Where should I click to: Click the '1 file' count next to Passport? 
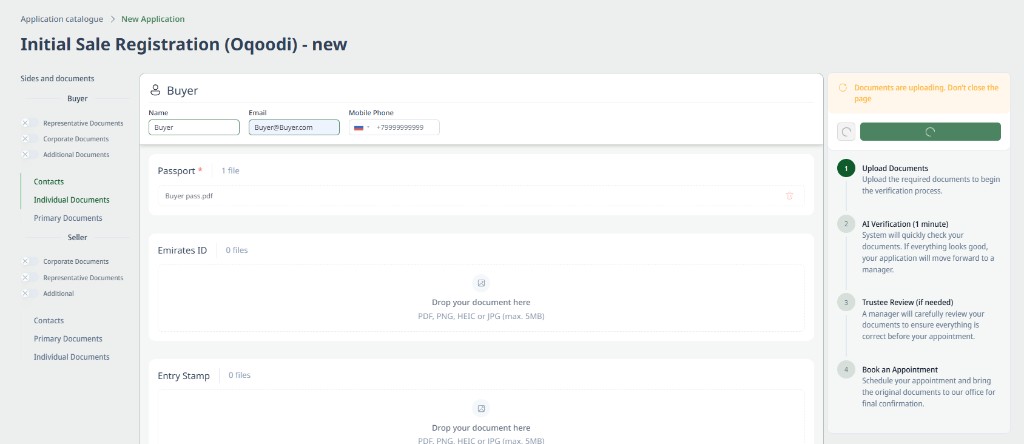click(230, 170)
